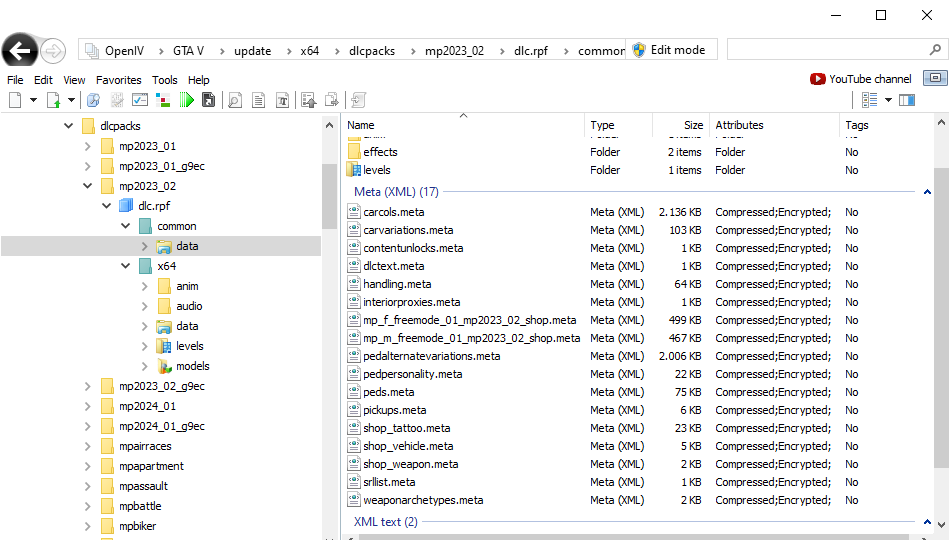The height and width of the screenshot is (540, 949).
Task: Sort by the Attributes column header
Action: pyautogui.click(x=773, y=125)
